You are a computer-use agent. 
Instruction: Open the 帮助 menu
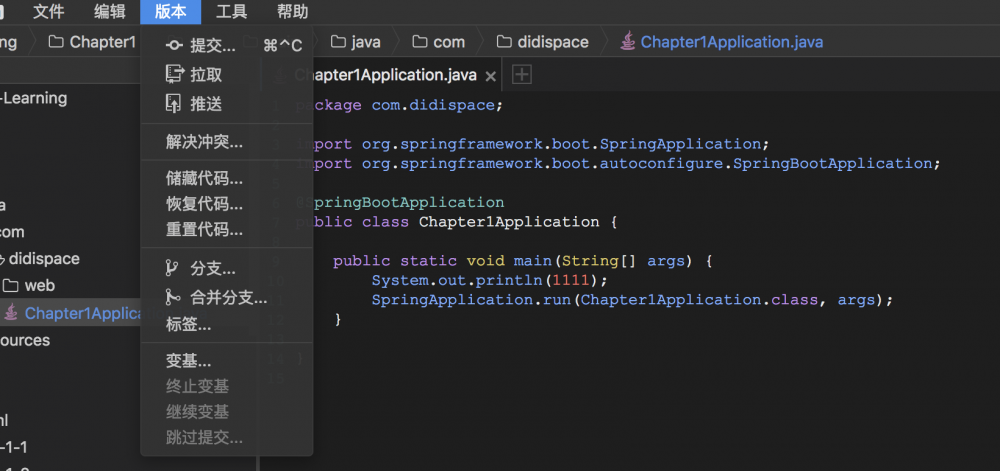292,12
